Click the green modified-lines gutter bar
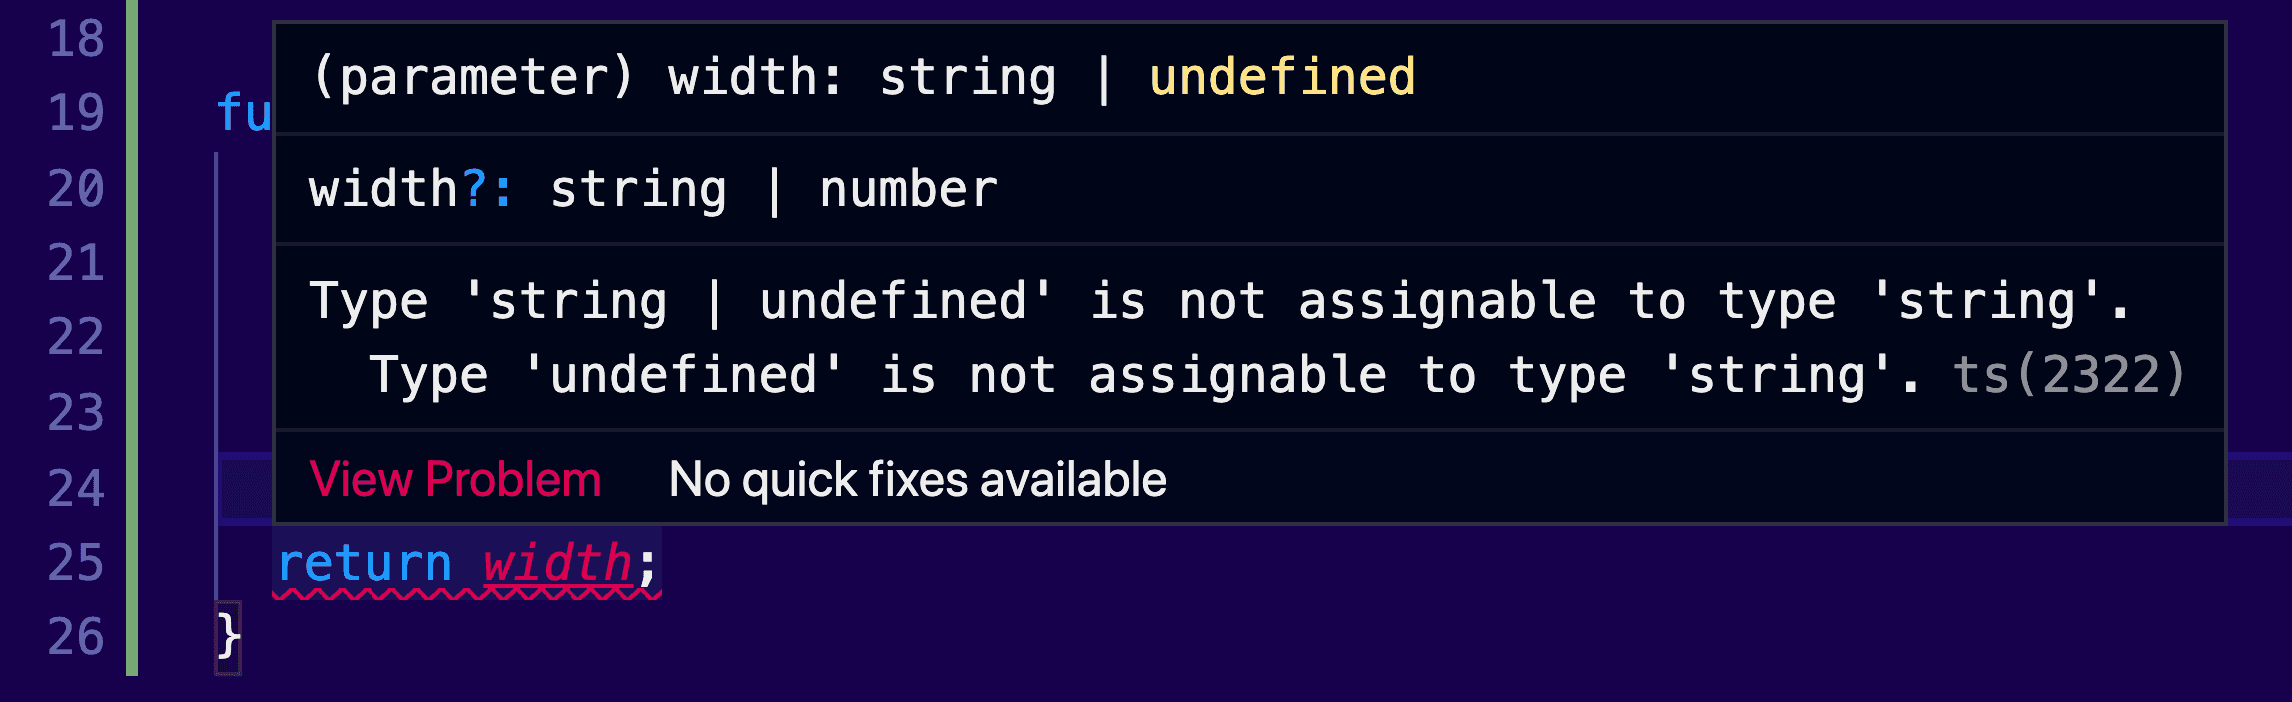Screen dimensions: 2292x702 point(132,337)
